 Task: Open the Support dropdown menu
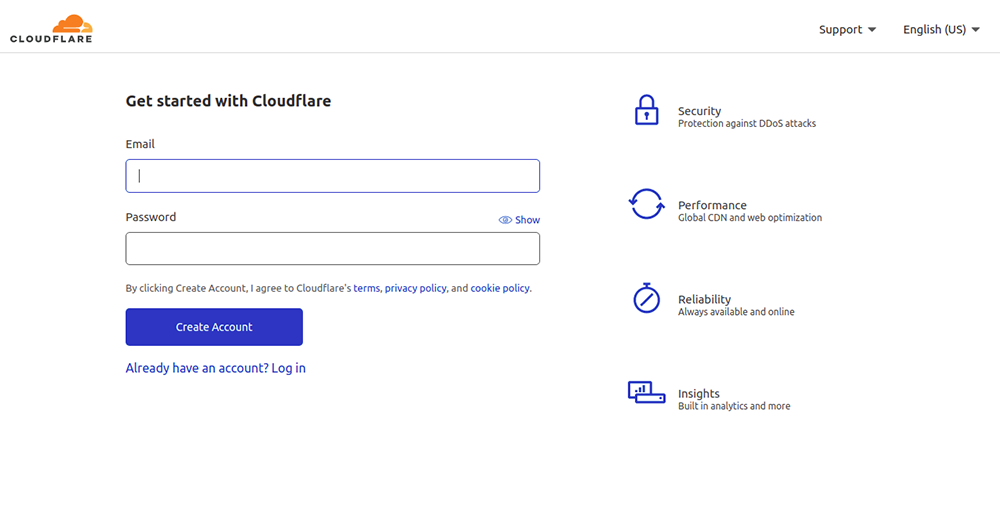pos(847,30)
